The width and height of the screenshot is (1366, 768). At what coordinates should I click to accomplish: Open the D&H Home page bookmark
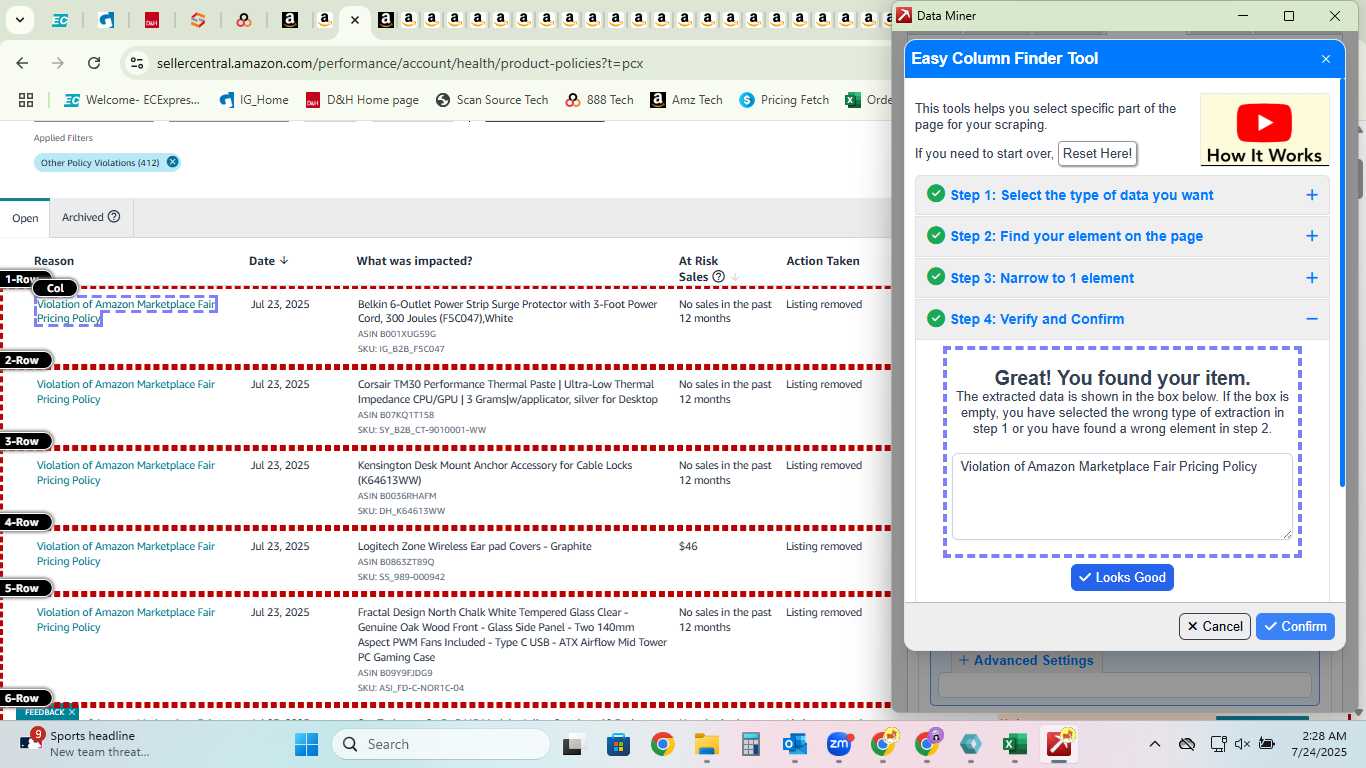pyautogui.click(x=362, y=100)
